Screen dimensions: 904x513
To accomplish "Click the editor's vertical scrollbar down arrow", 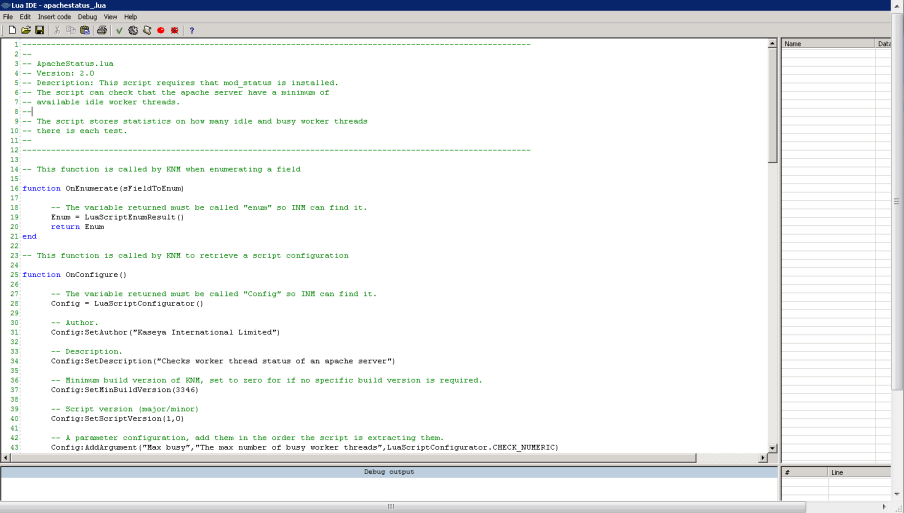I will 772,447.
